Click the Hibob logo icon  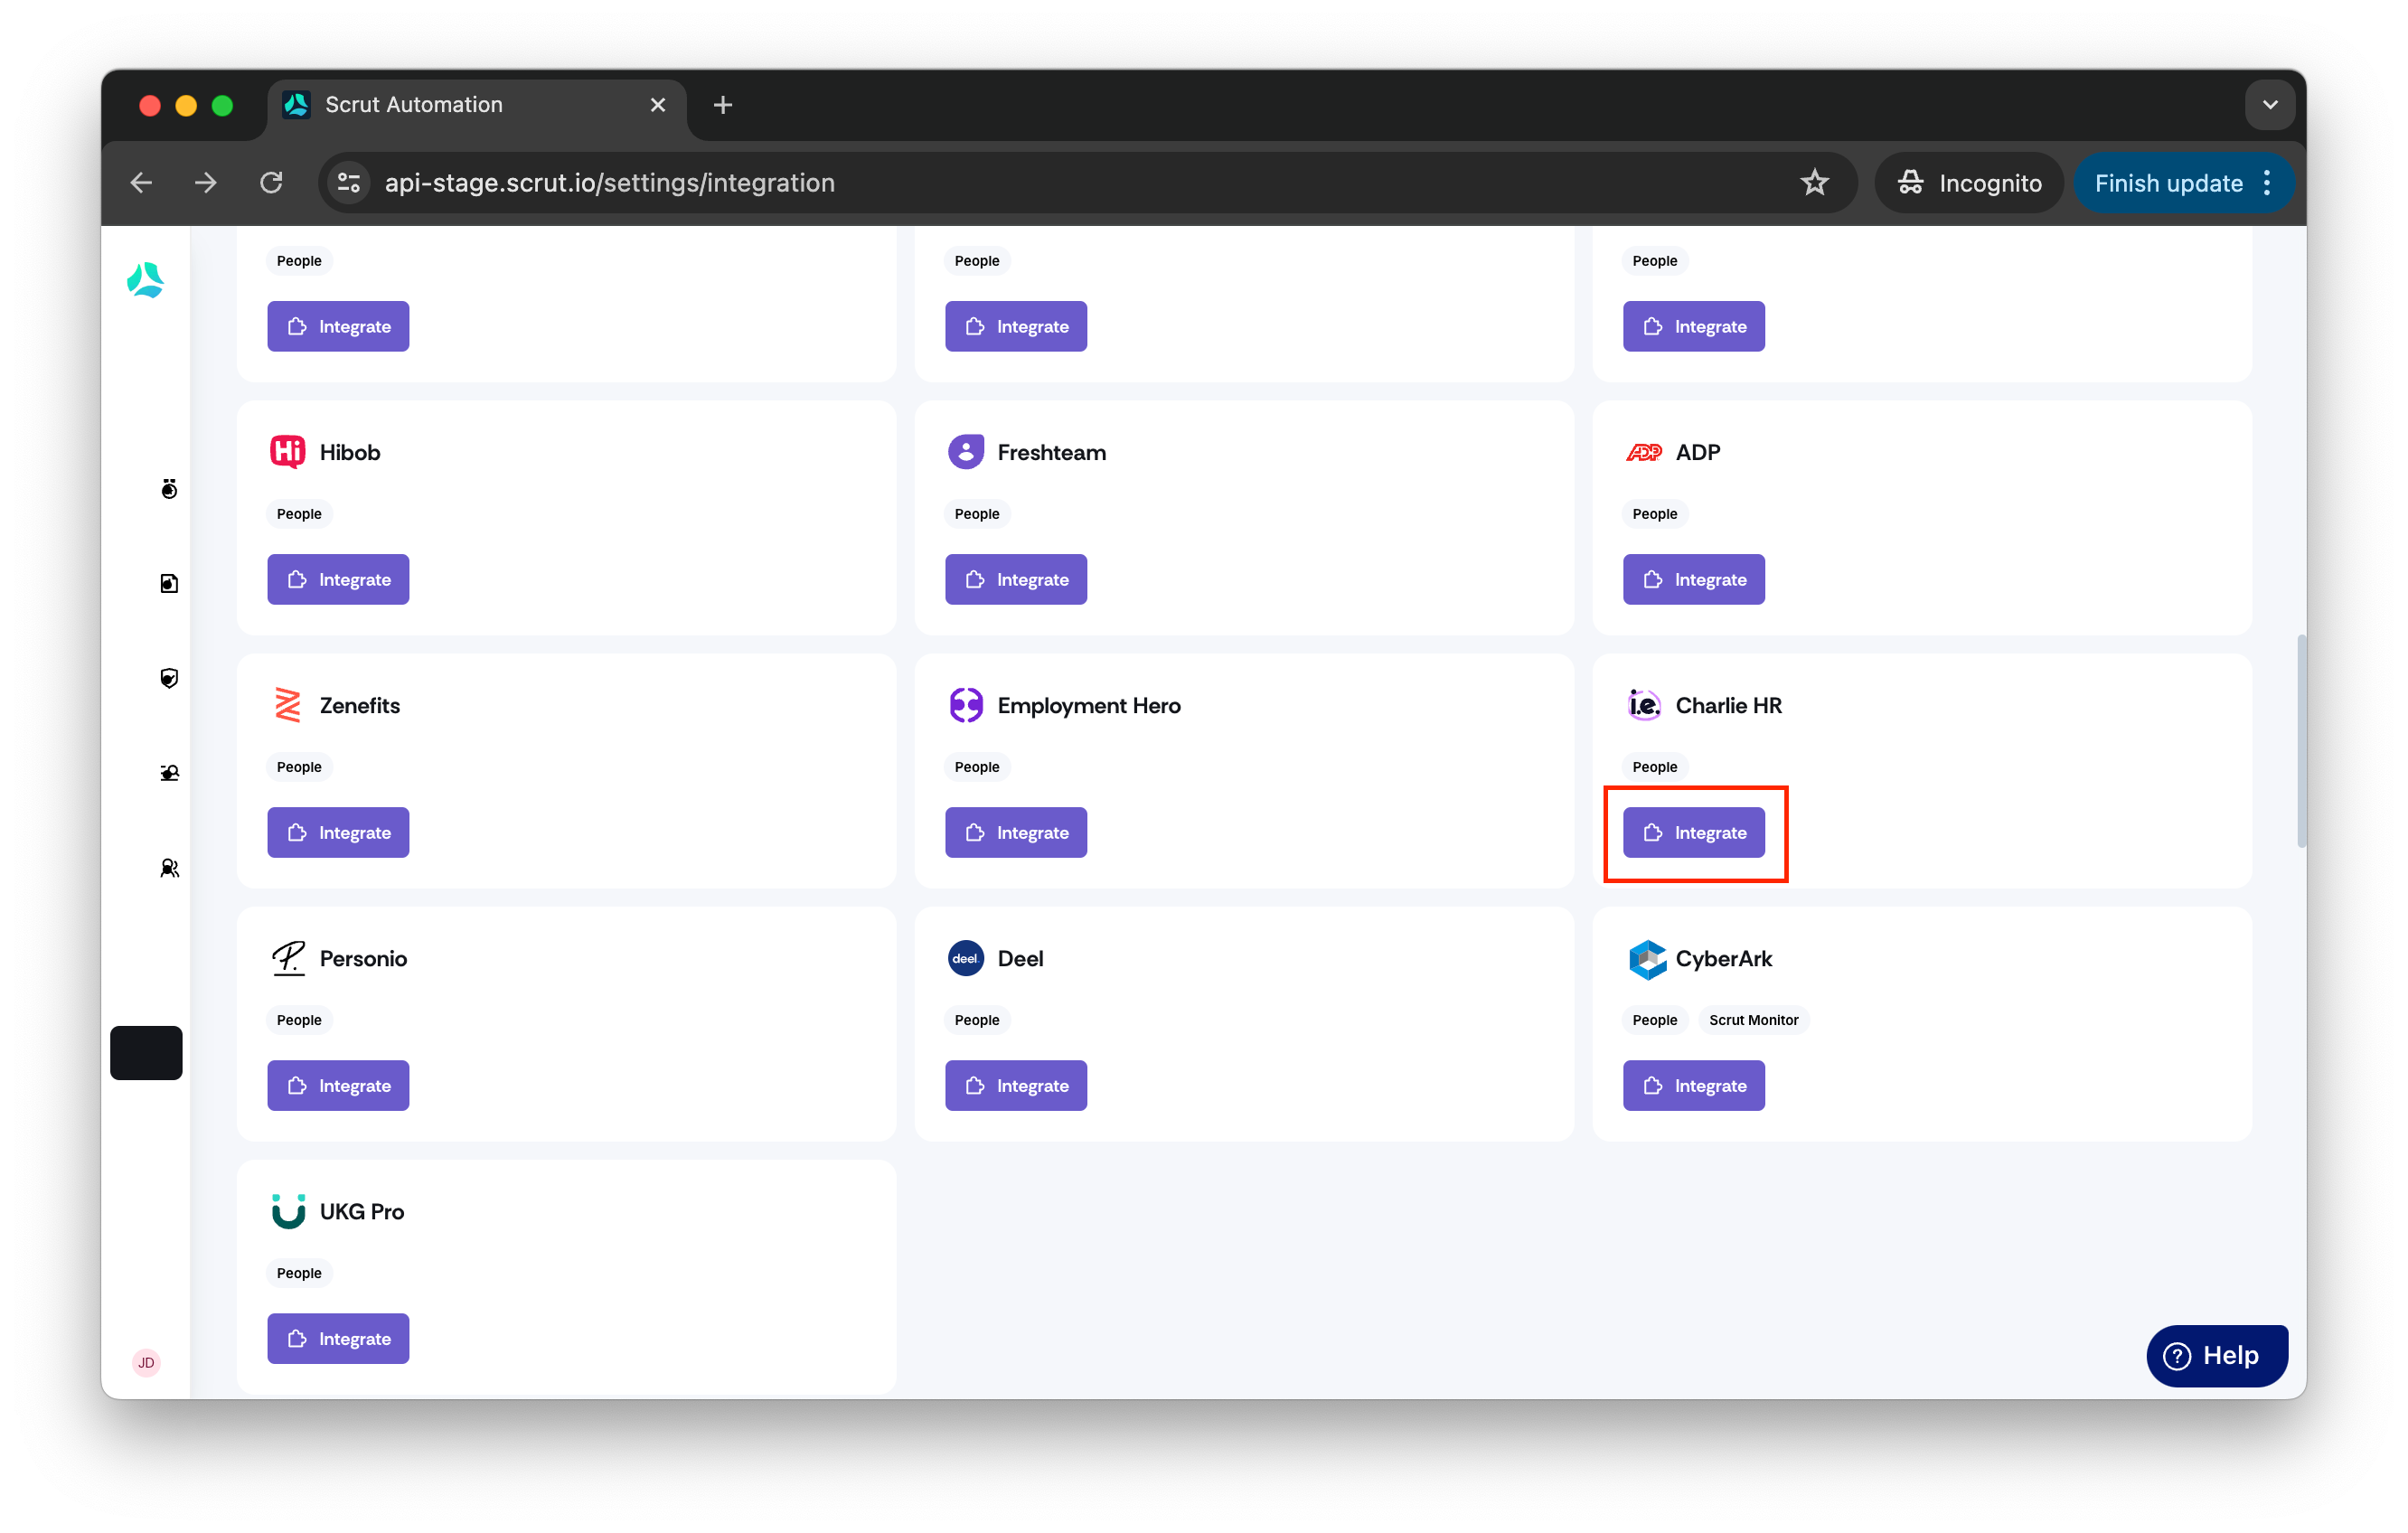[288, 452]
